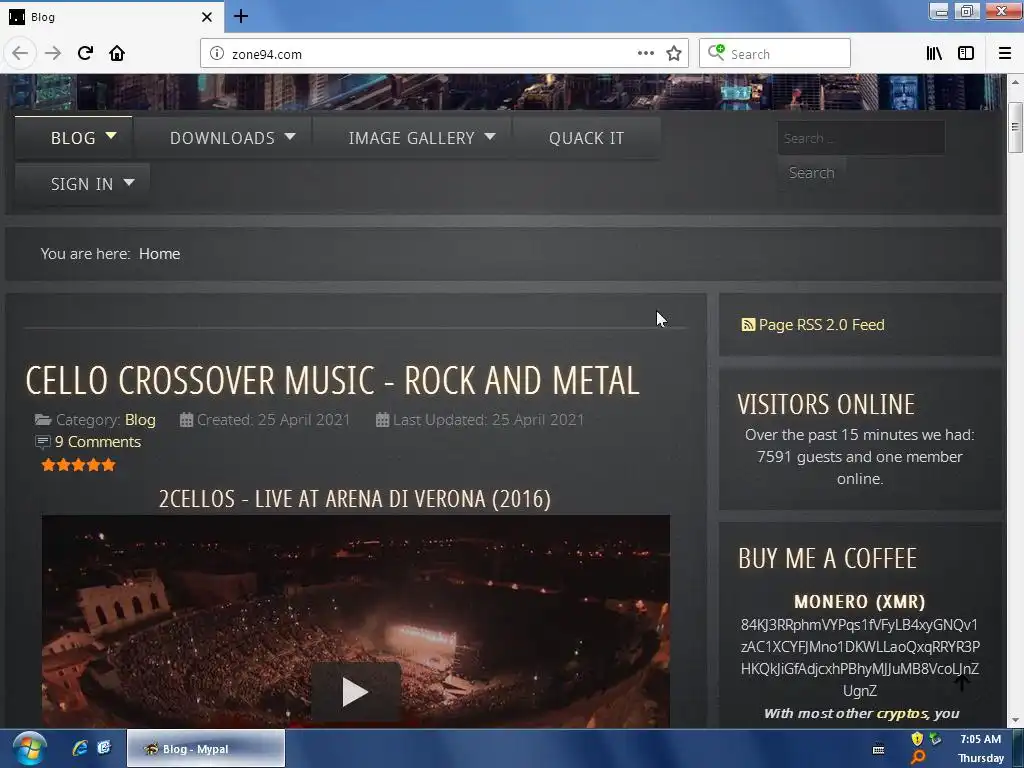Click the security shield tray icon

coord(917,739)
